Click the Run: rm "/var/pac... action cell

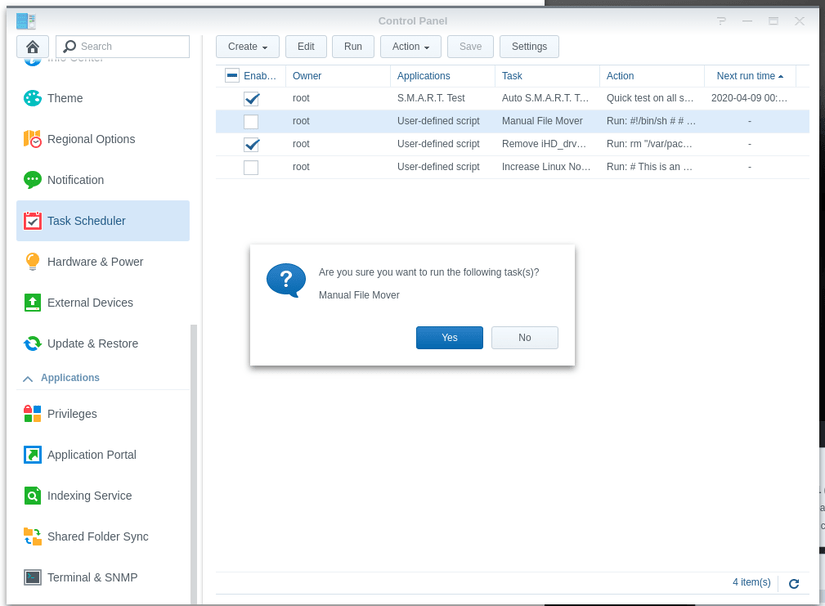(x=649, y=144)
